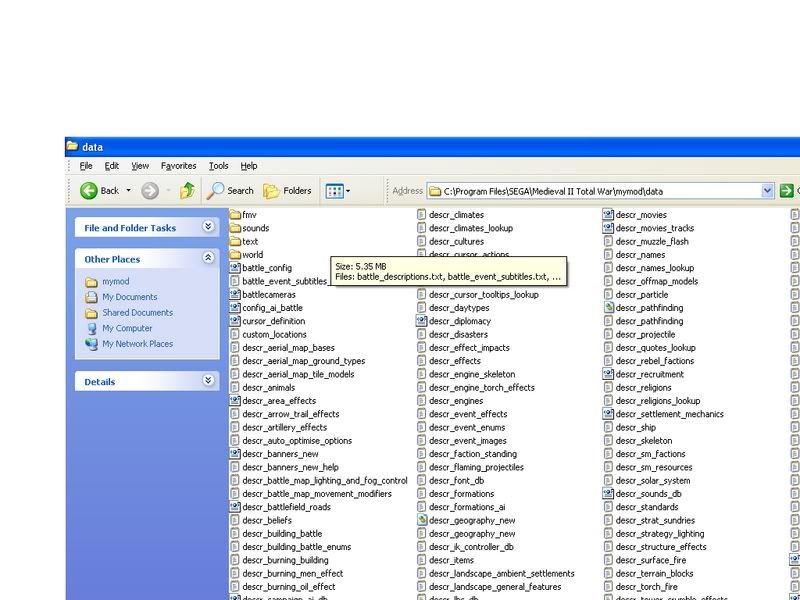Open the File menu
The image size is (800, 600).
(x=86, y=166)
